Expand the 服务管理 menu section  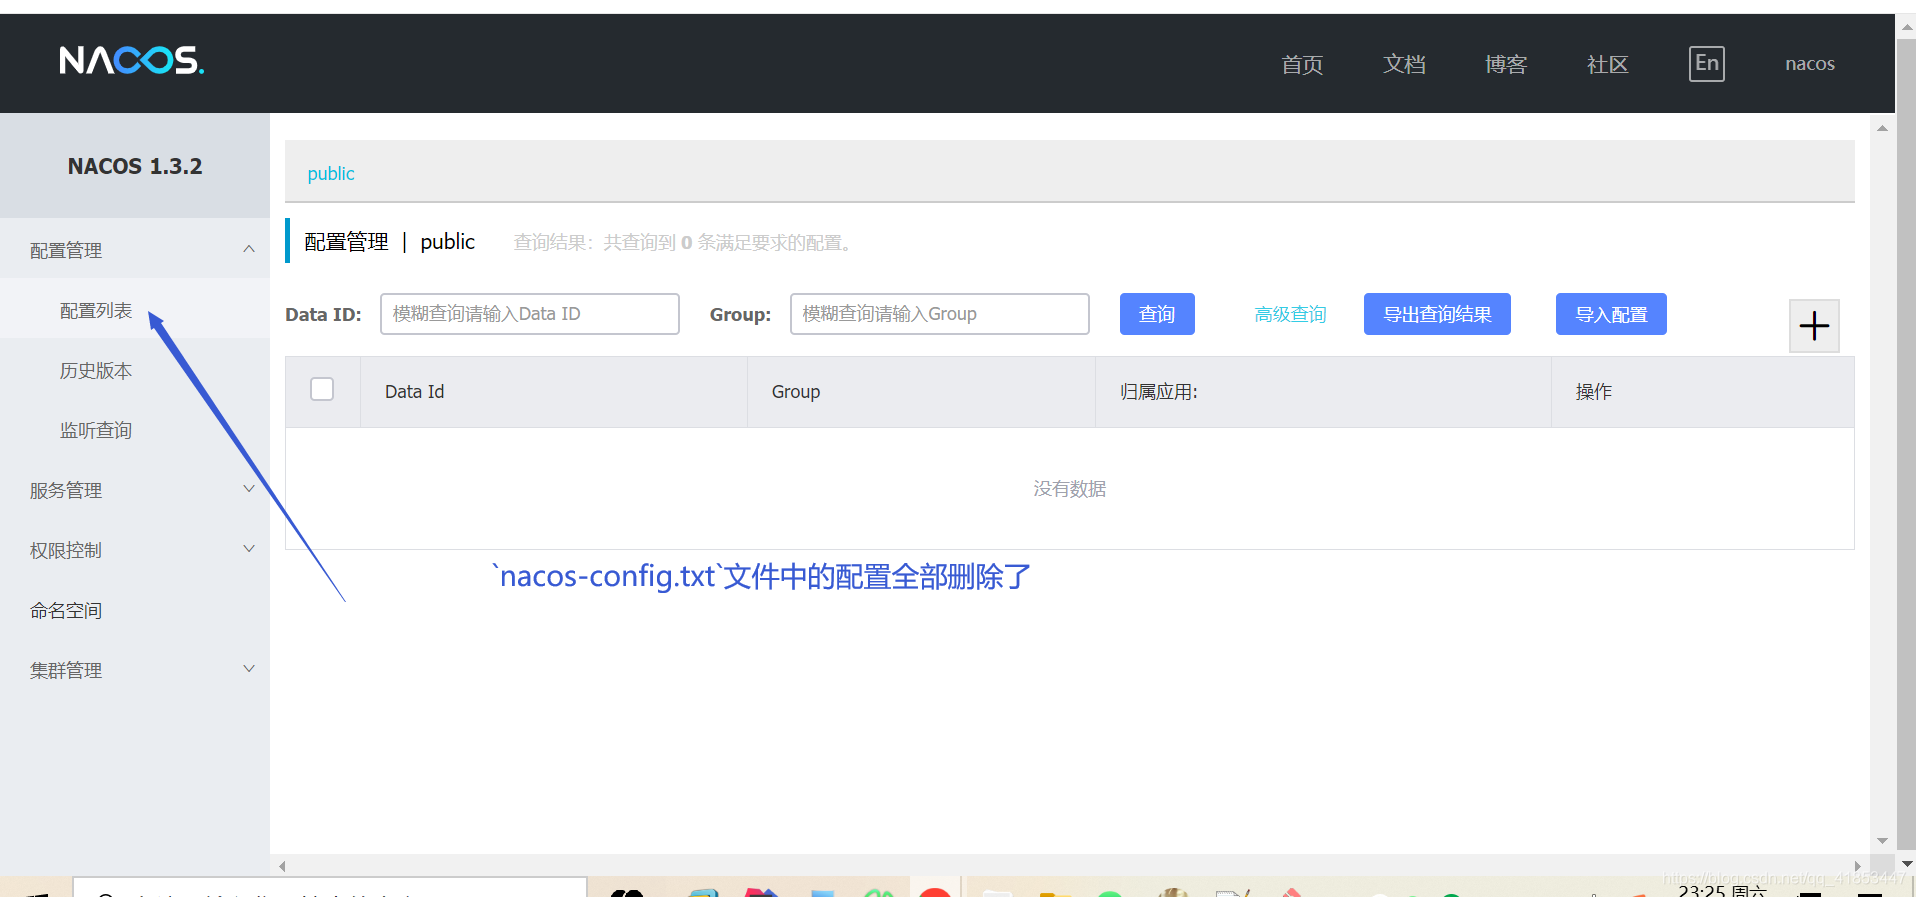coord(135,490)
